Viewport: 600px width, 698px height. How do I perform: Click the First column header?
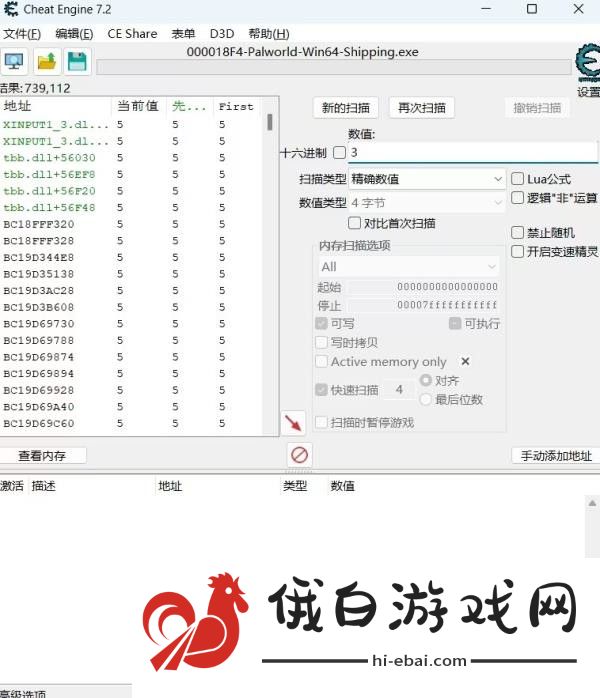coord(236,106)
